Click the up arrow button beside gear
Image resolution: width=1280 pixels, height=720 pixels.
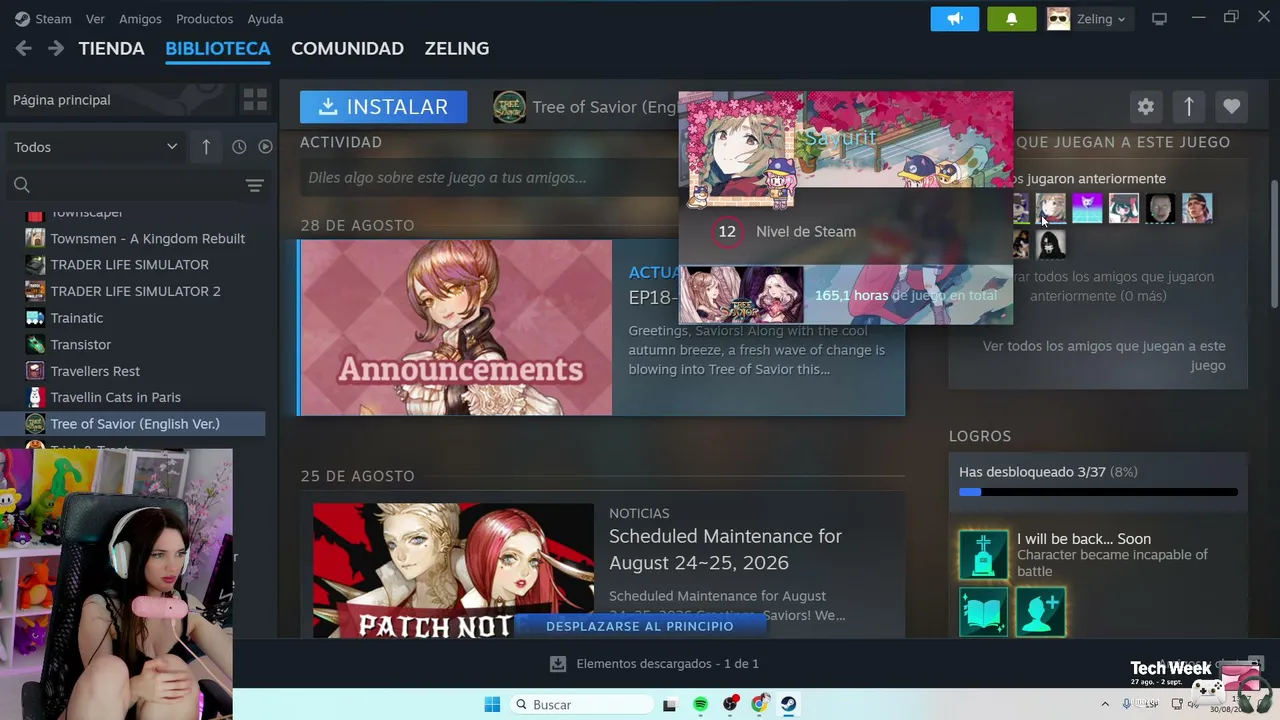[x=1189, y=107]
